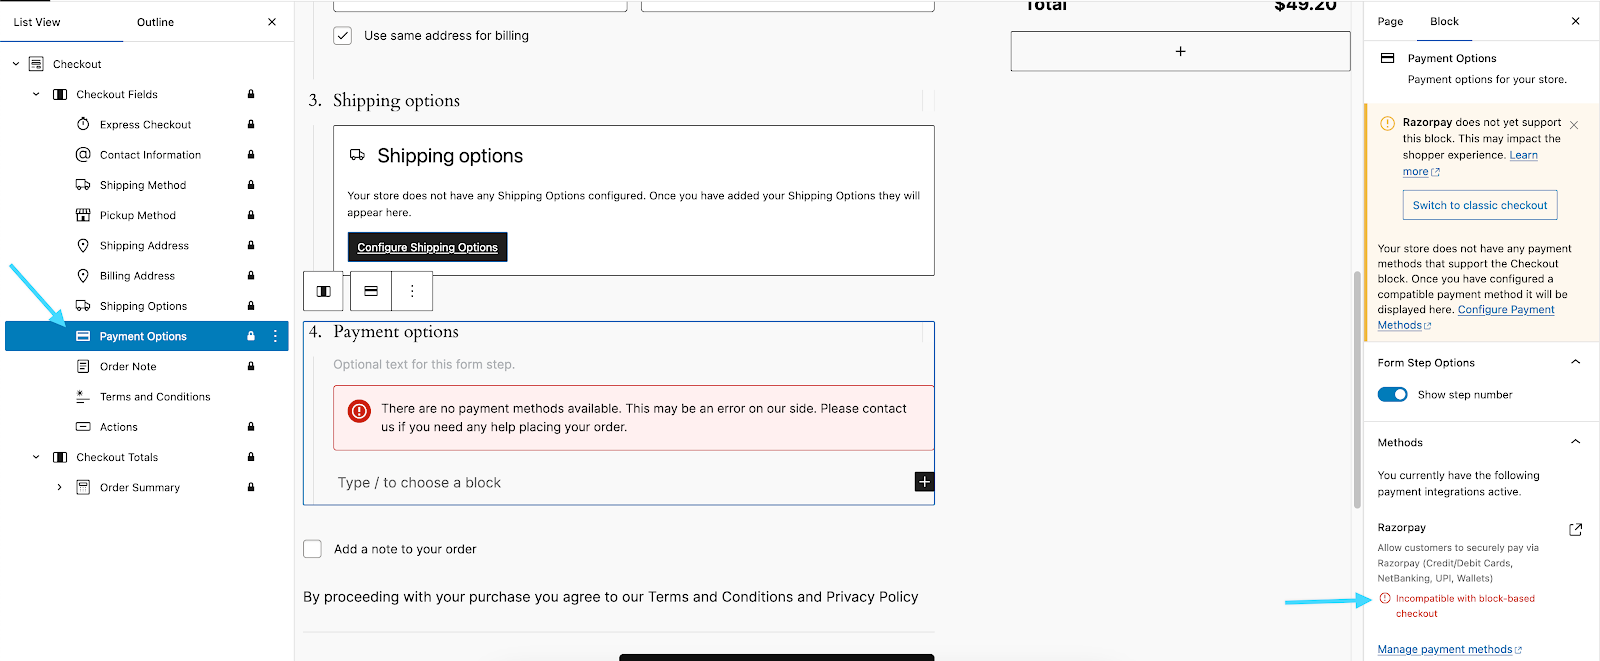Click the Terms and Conditions agreement text
The width and height of the screenshot is (1600, 661).
611,597
